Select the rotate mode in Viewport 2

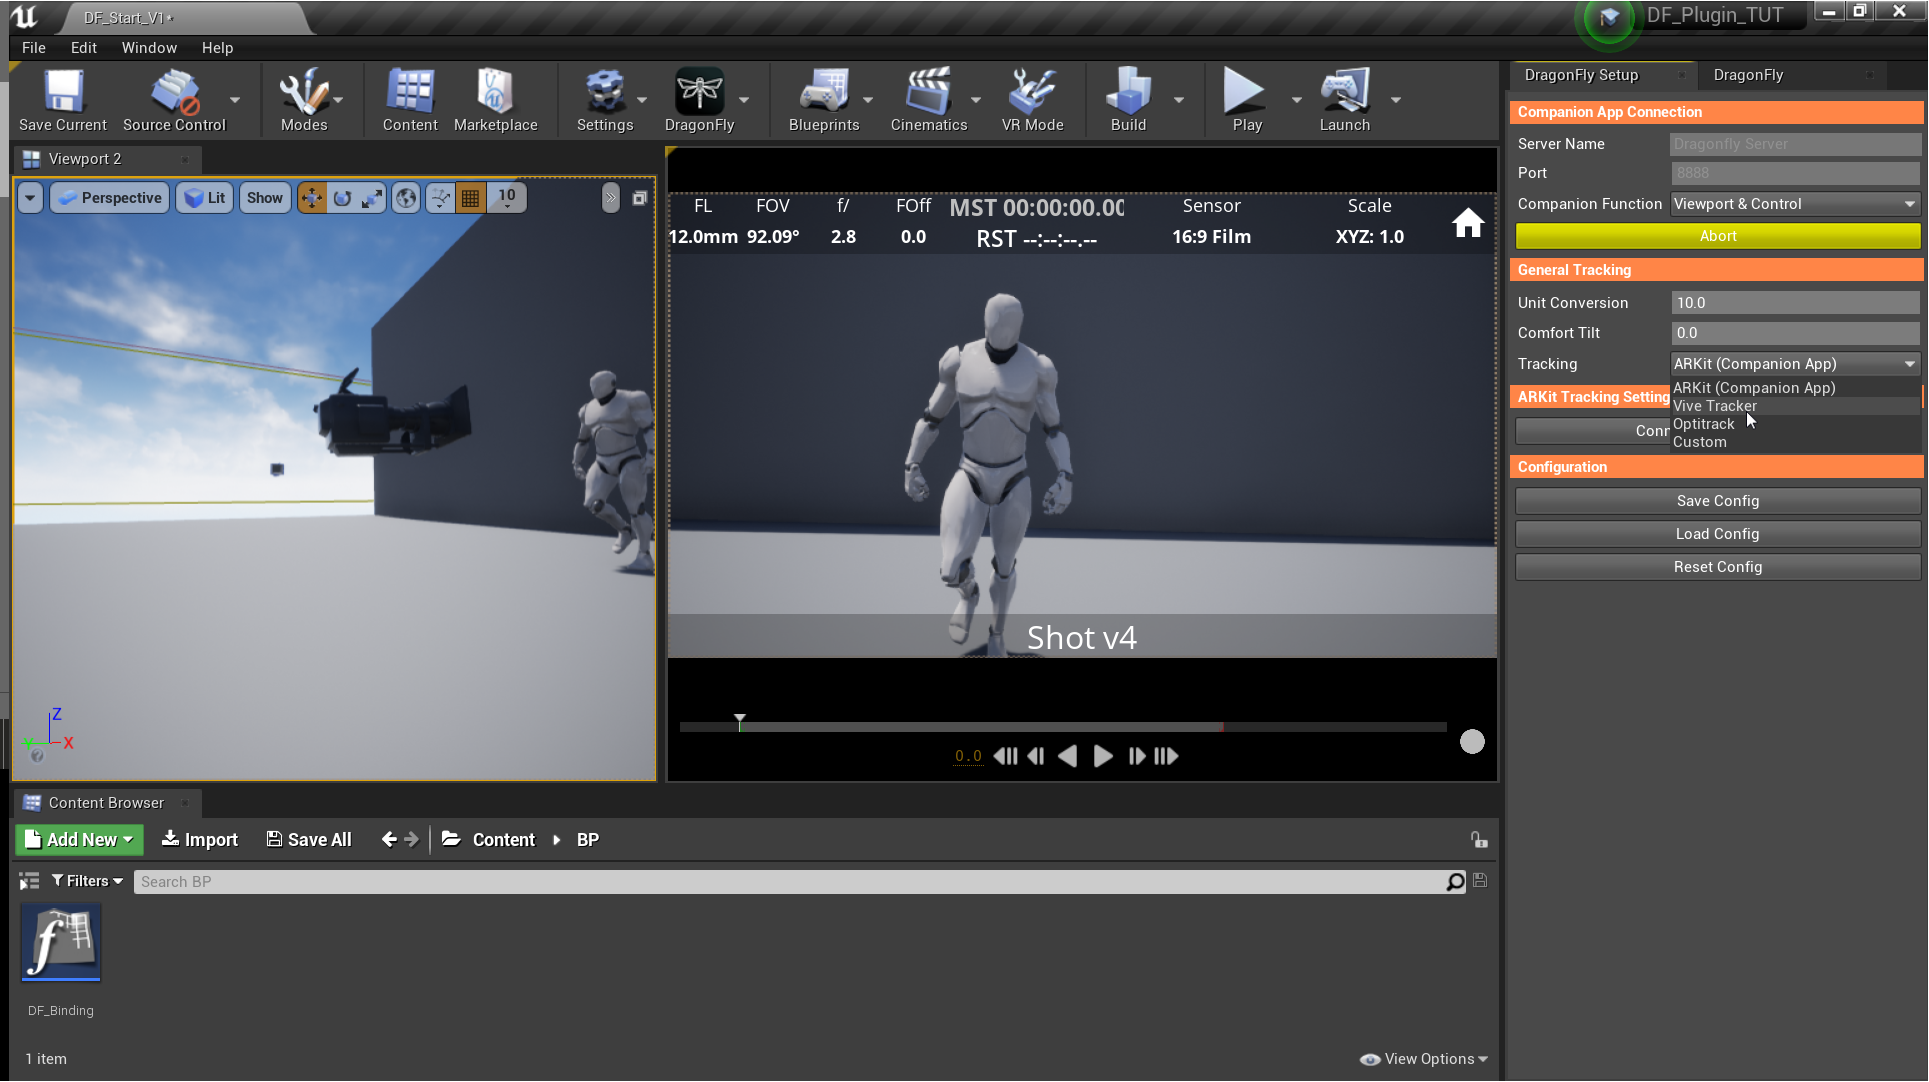tap(342, 198)
